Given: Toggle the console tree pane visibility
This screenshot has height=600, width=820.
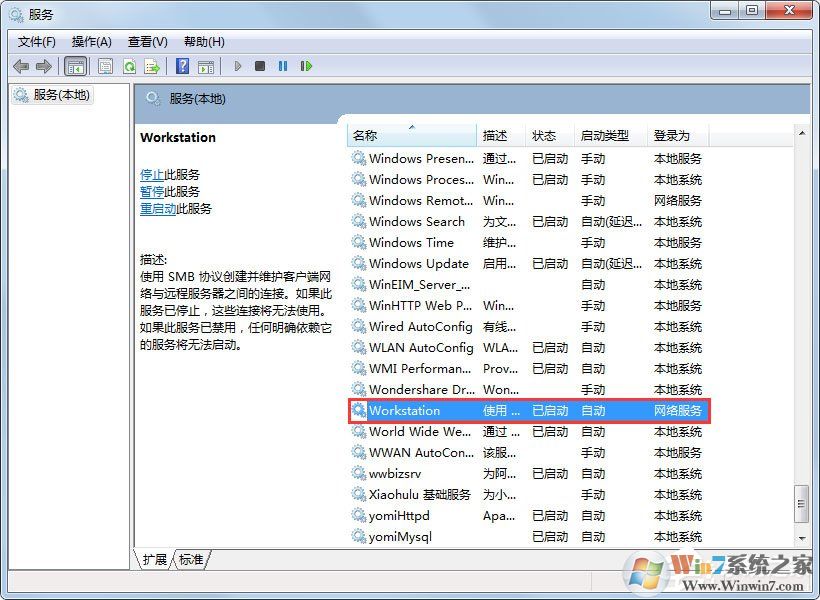Looking at the screenshot, I should point(76,66).
